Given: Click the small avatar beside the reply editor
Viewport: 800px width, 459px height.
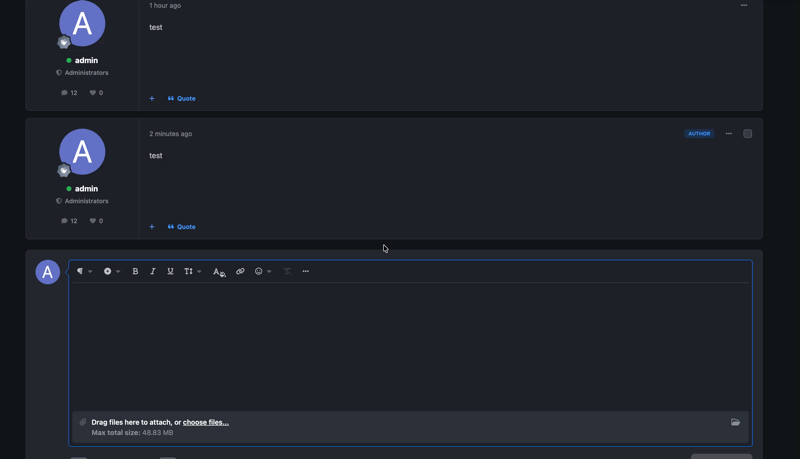Looking at the screenshot, I should click(47, 272).
